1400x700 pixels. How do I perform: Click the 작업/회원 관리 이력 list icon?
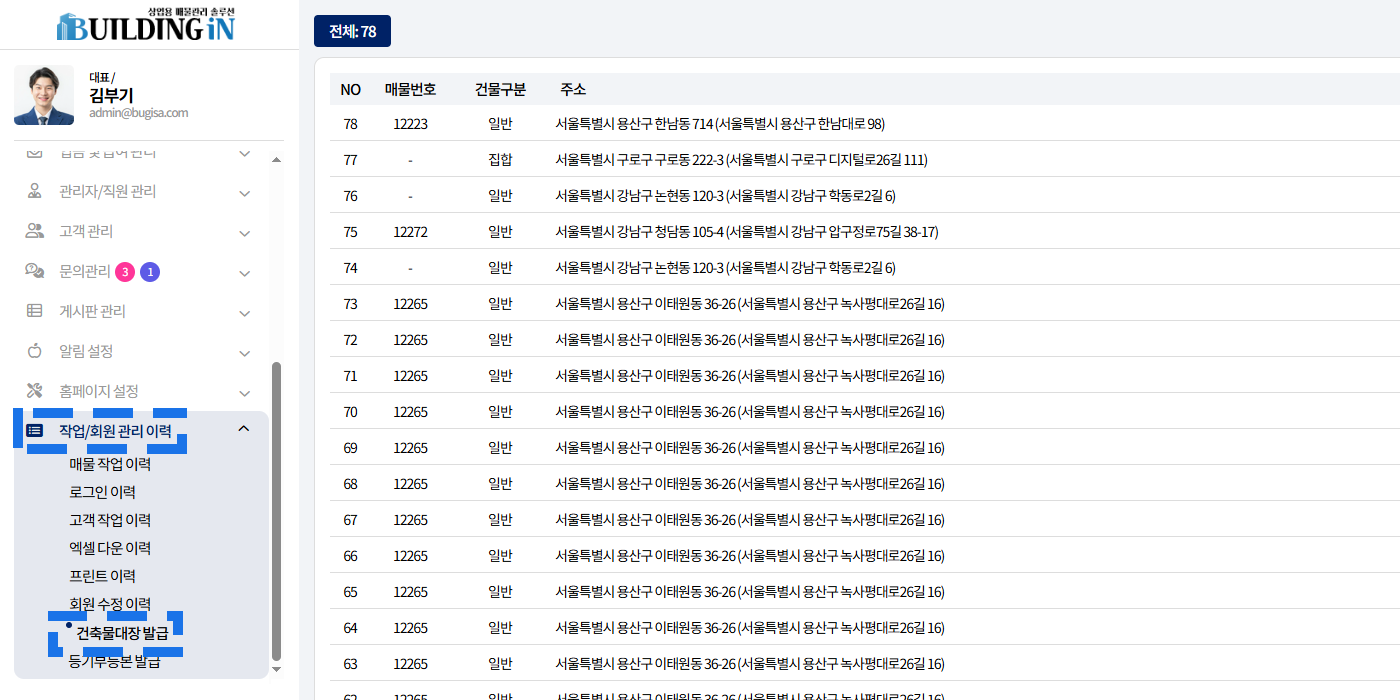point(35,431)
